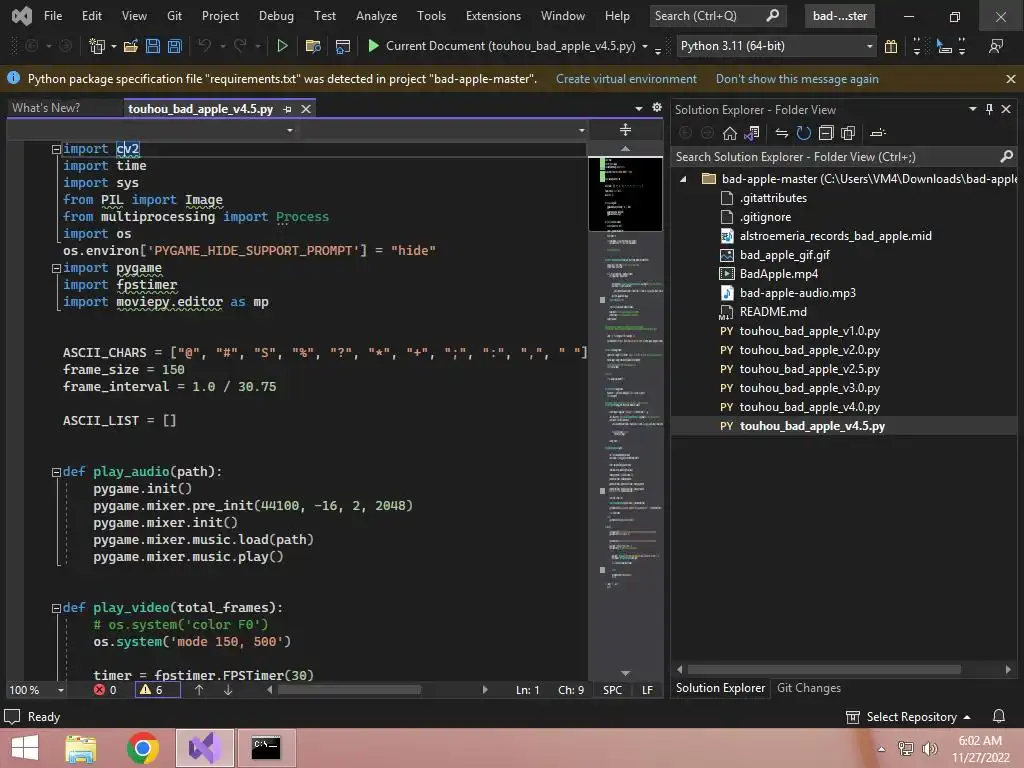Save the current file with floppy icon

[x=153, y=46]
